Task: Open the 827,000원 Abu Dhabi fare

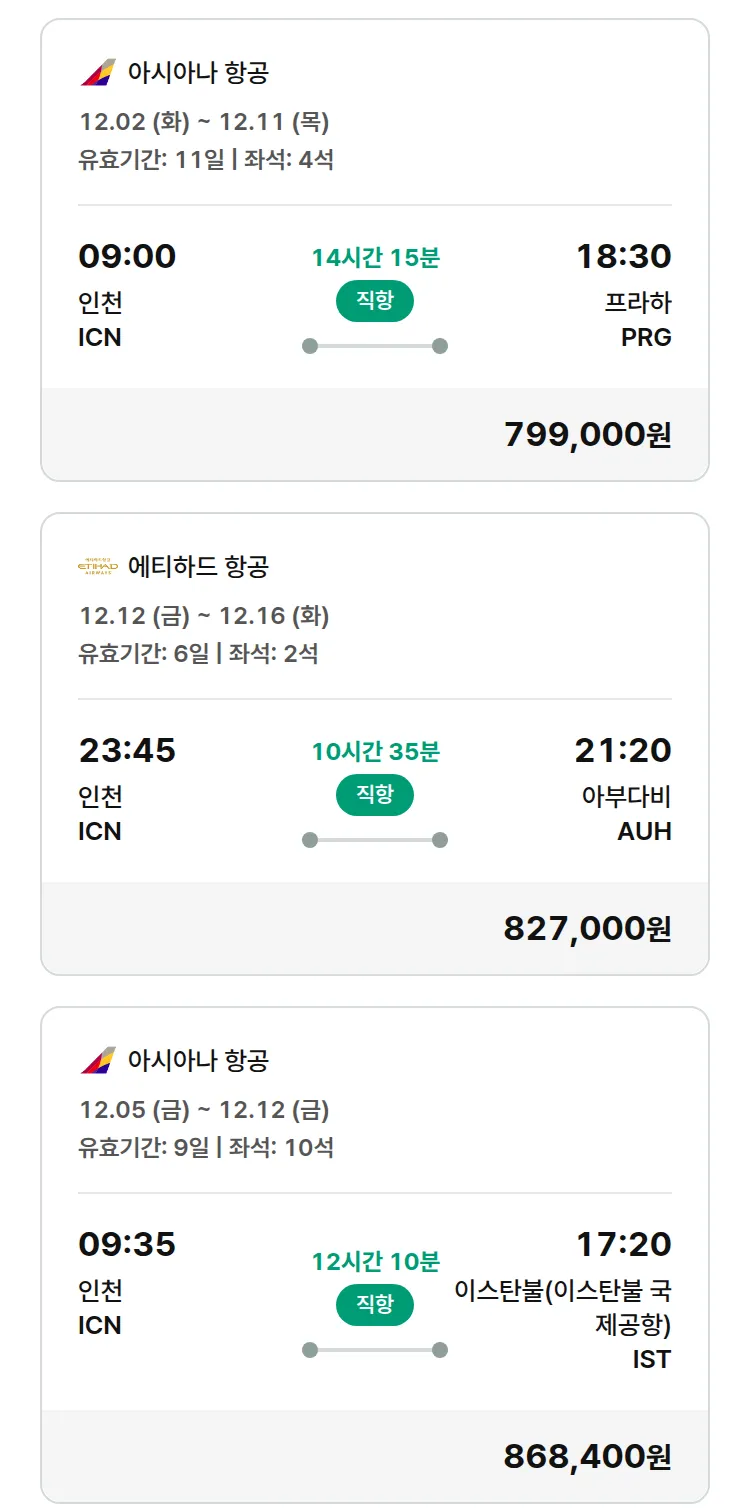Action: 587,929
